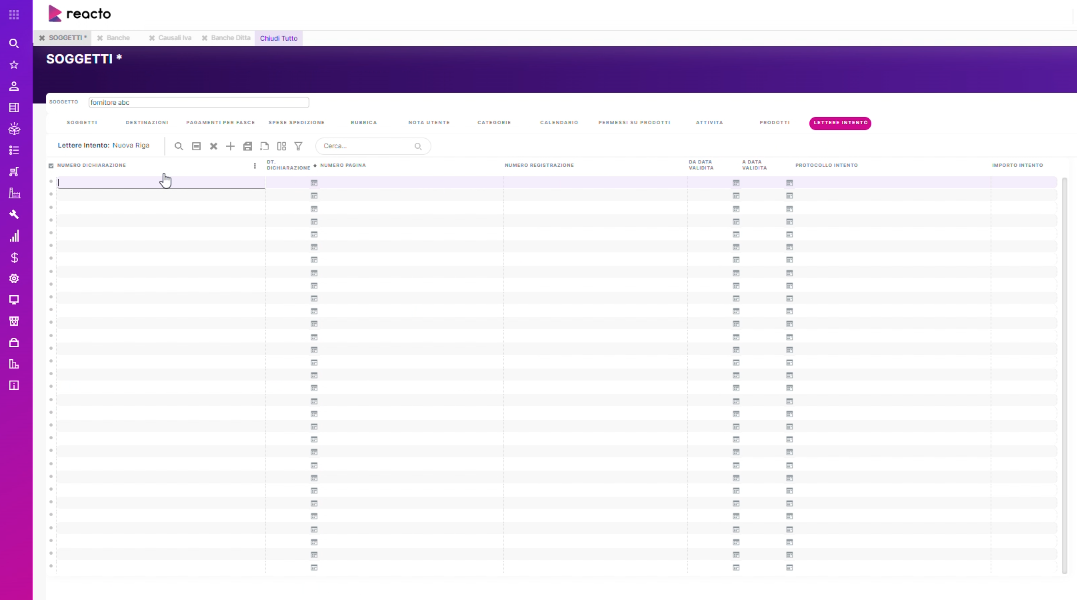Click the dollar sign sidebar icon

pos(14,257)
